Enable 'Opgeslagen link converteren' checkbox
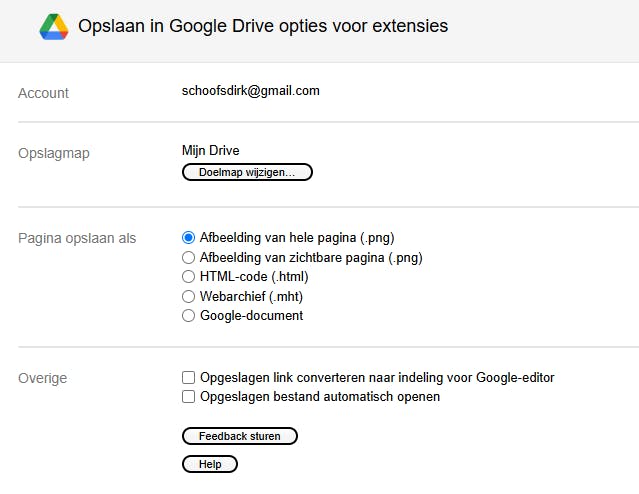 (x=188, y=378)
